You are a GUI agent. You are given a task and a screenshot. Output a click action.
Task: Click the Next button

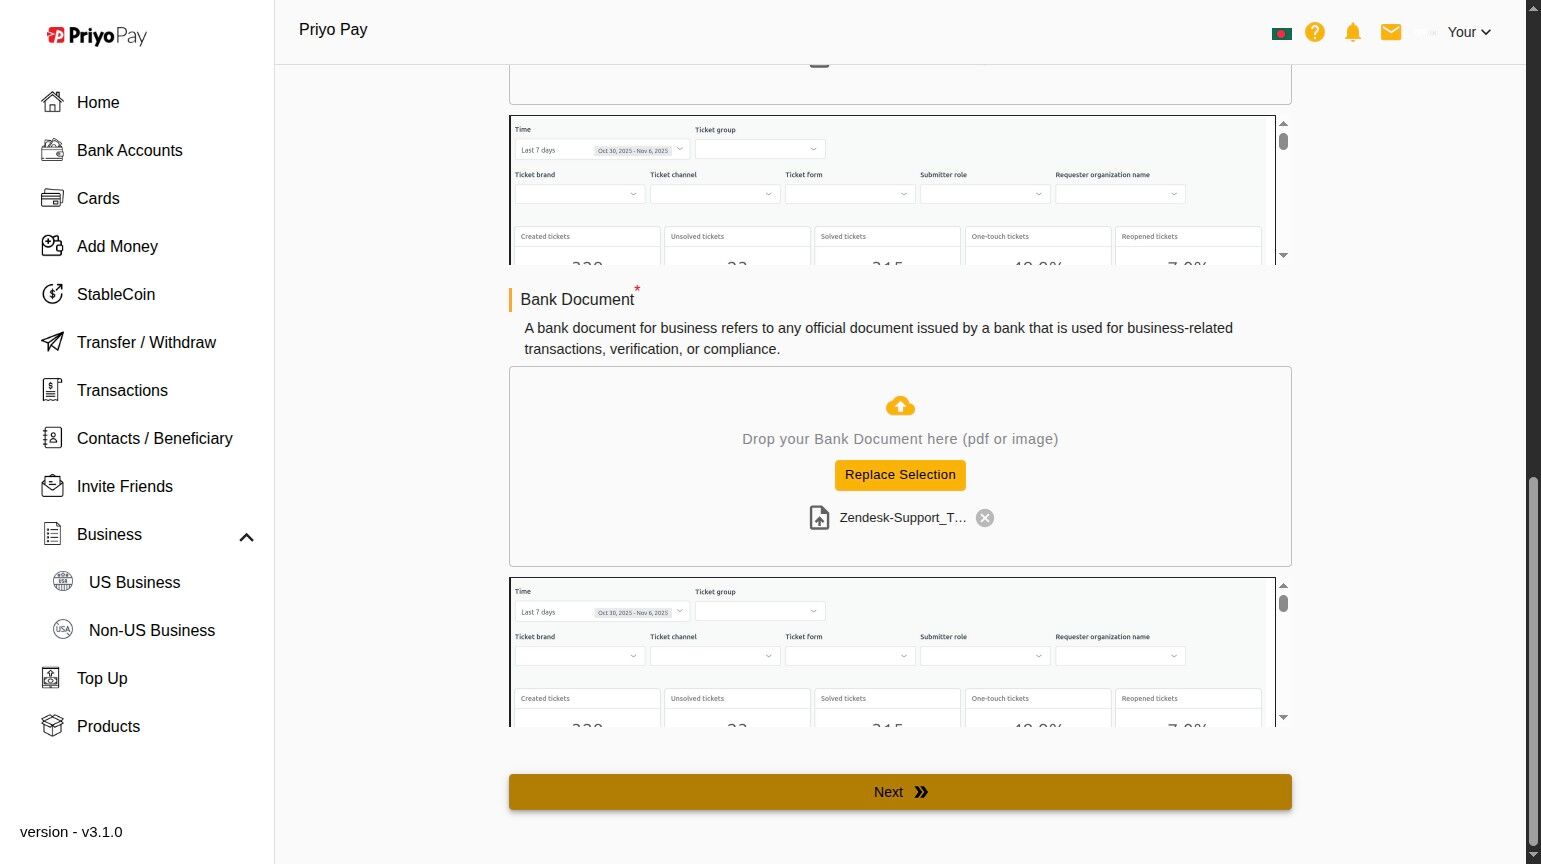(900, 792)
